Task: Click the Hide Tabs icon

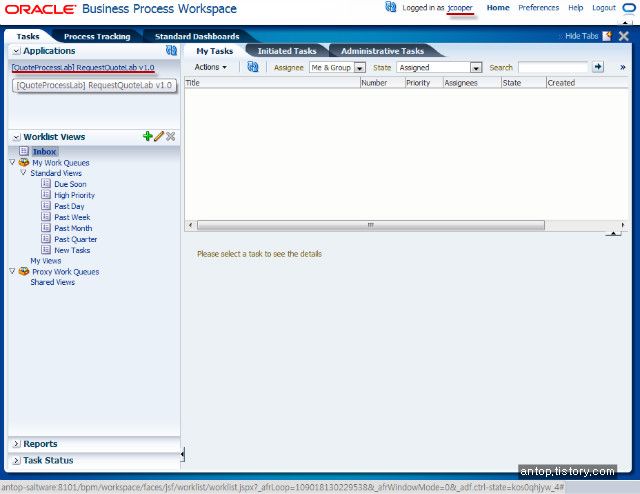Action: tap(607, 36)
